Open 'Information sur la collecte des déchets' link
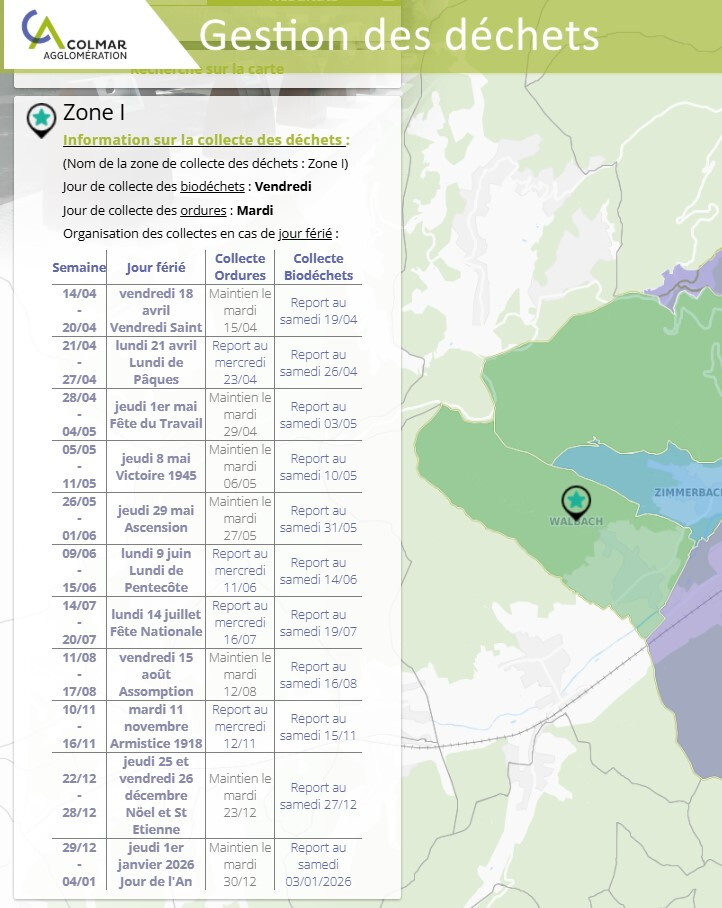 tap(205, 140)
